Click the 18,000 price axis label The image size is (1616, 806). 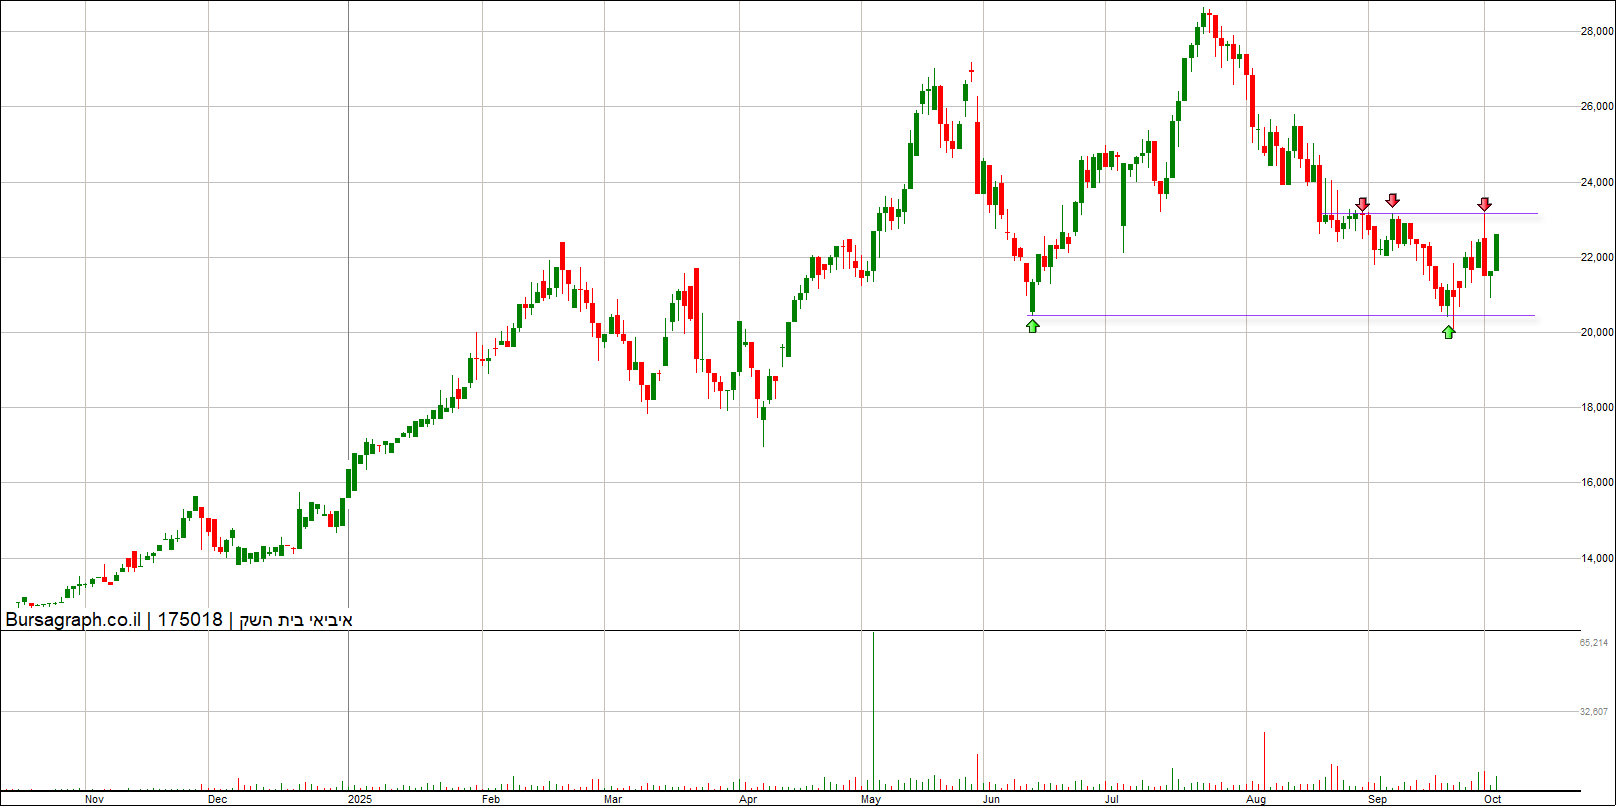pyautogui.click(x=1596, y=408)
